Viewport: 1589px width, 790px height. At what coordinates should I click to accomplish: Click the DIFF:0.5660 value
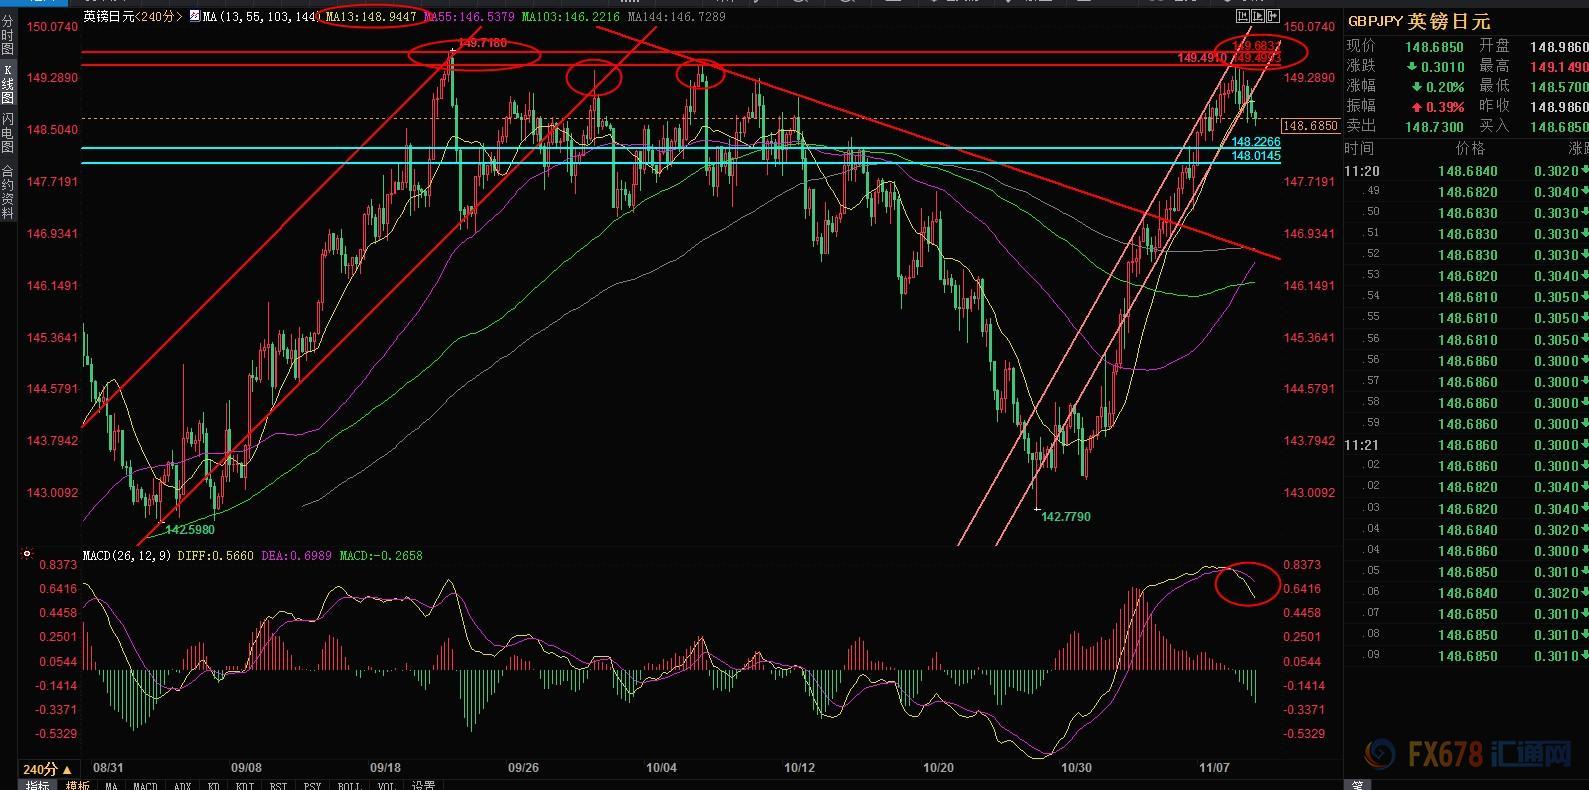(216, 555)
